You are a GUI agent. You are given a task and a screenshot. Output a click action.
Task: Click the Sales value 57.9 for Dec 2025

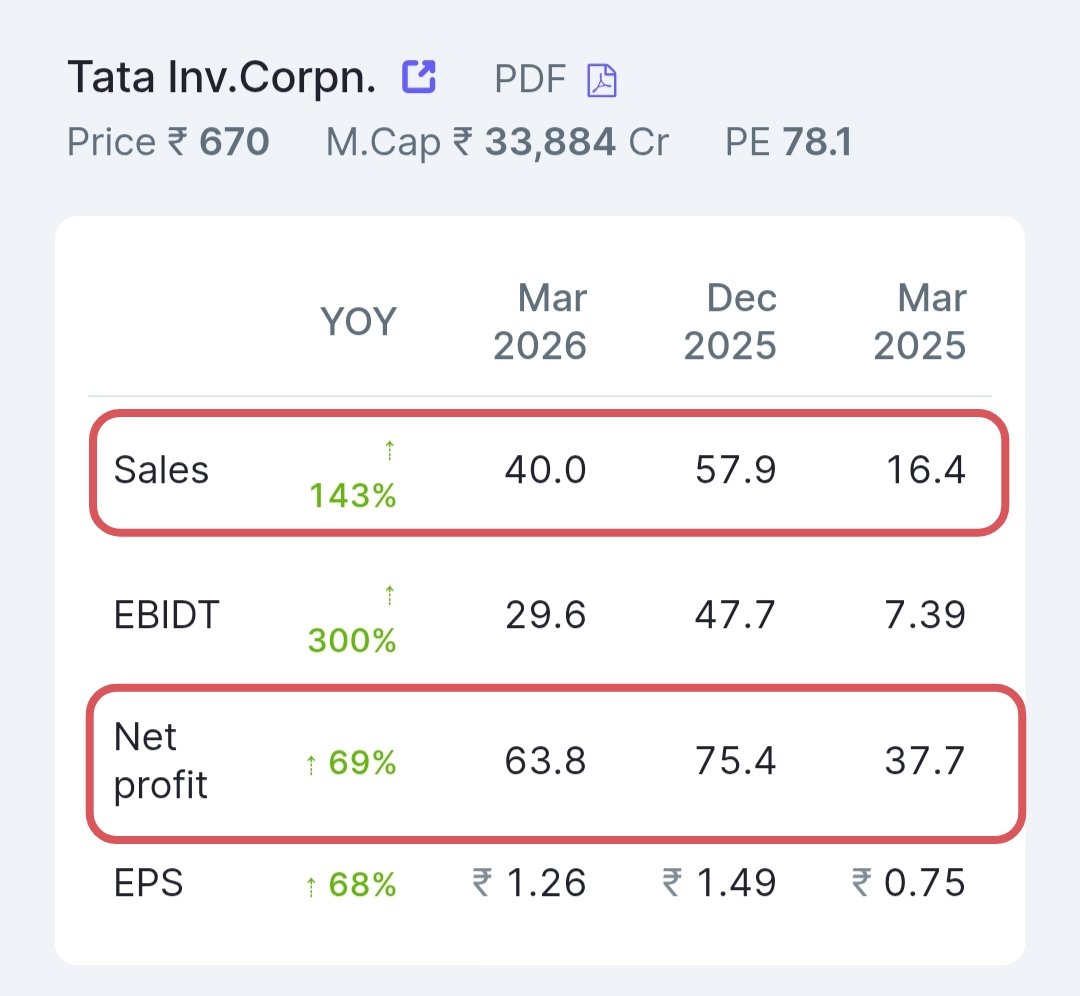pos(736,470)
